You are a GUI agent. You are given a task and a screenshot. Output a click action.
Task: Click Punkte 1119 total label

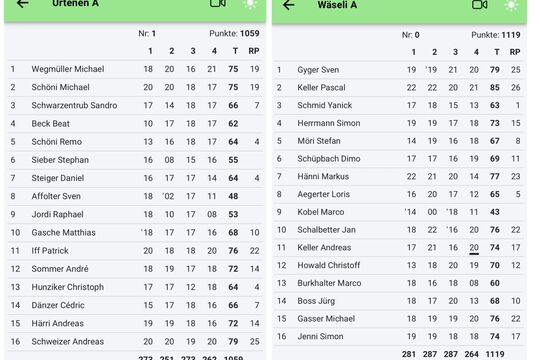(x=496, y=35)
